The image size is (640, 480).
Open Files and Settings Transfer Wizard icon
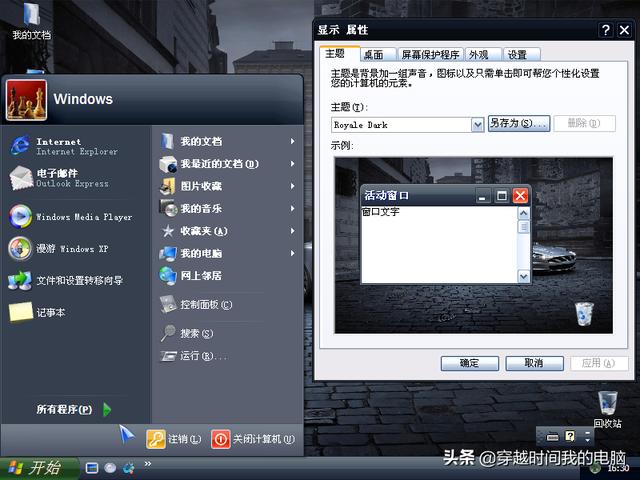click(20, 280)
